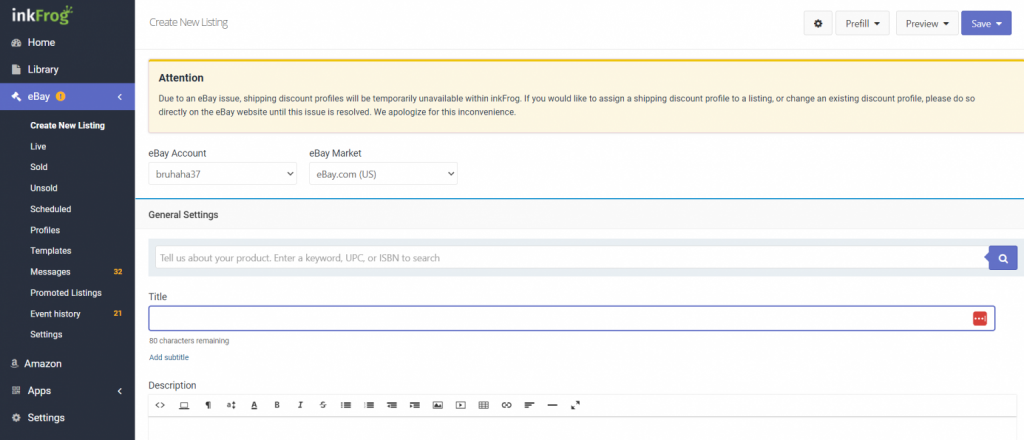Image resolution: width=1024 pixels, height=440 pixels.
Task: Click the Attention notice heading
Action: [181, 78]
